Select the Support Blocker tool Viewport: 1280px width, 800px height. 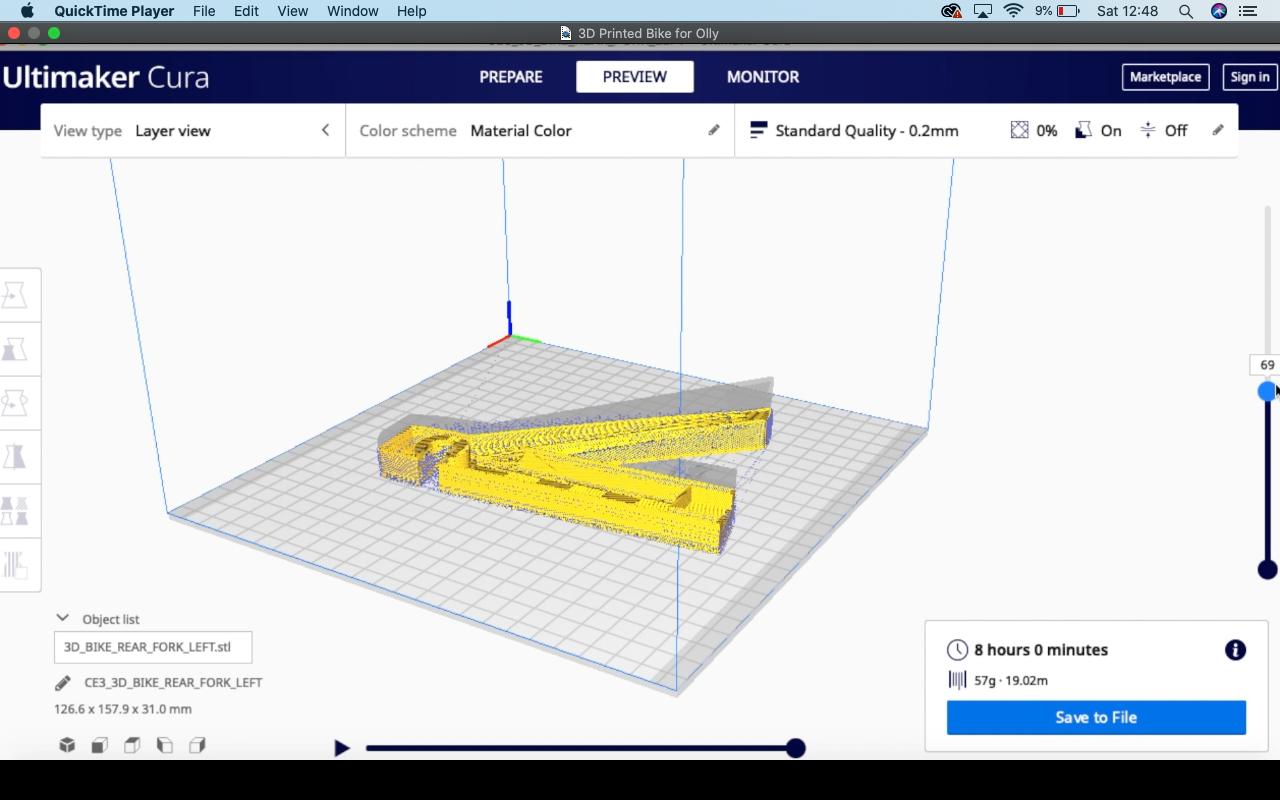[15, 565]
